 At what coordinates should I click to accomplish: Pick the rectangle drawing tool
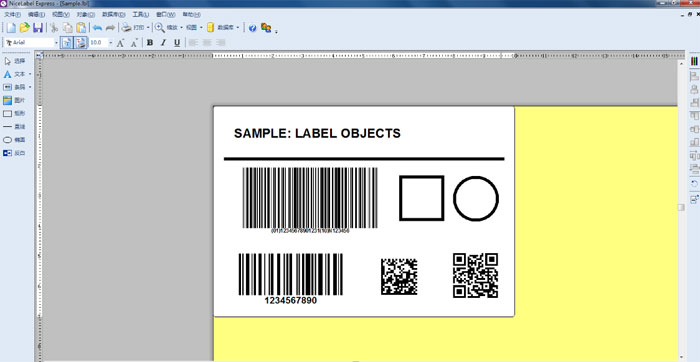coord(14,113)
